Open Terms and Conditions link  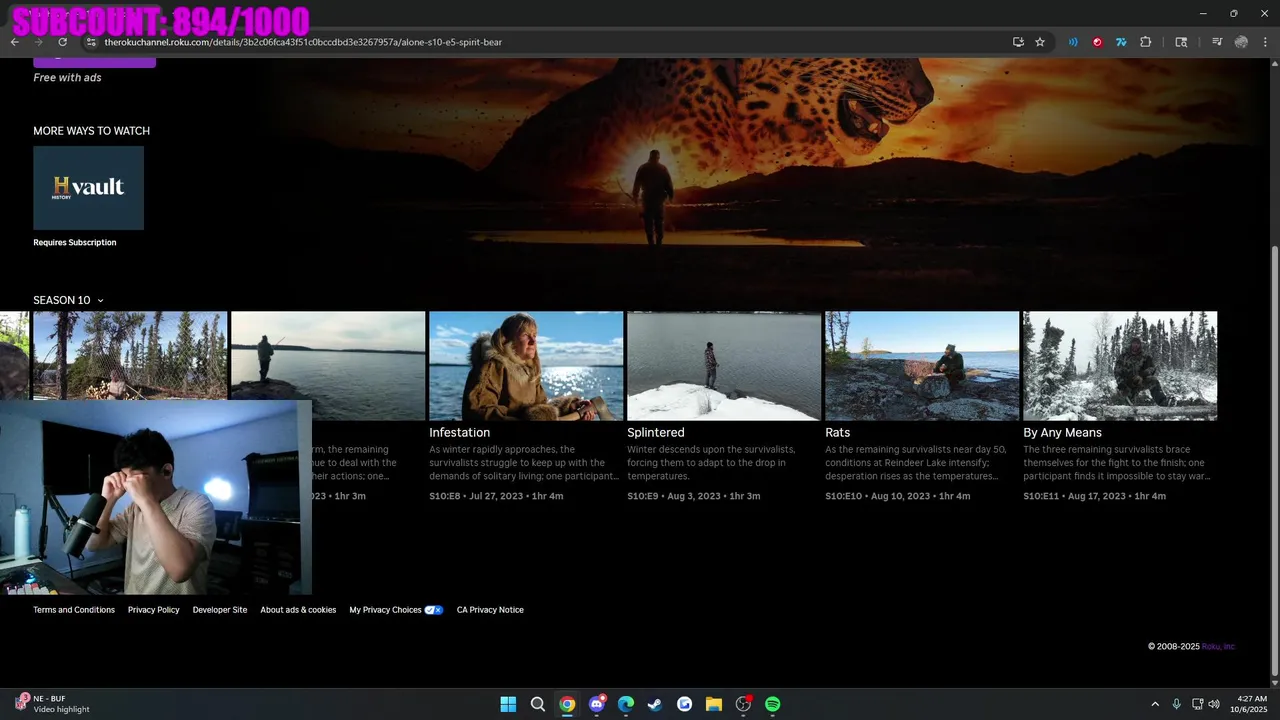pyautogui.click(x=74, y=610)
